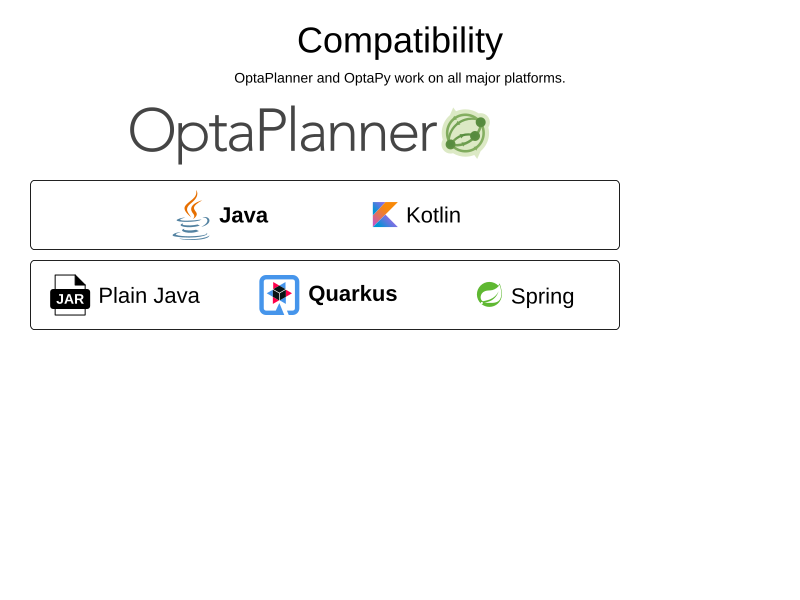Click the Java coffee cup logo
Viewport: 800px width, 600px height.
tap(191, 215)
